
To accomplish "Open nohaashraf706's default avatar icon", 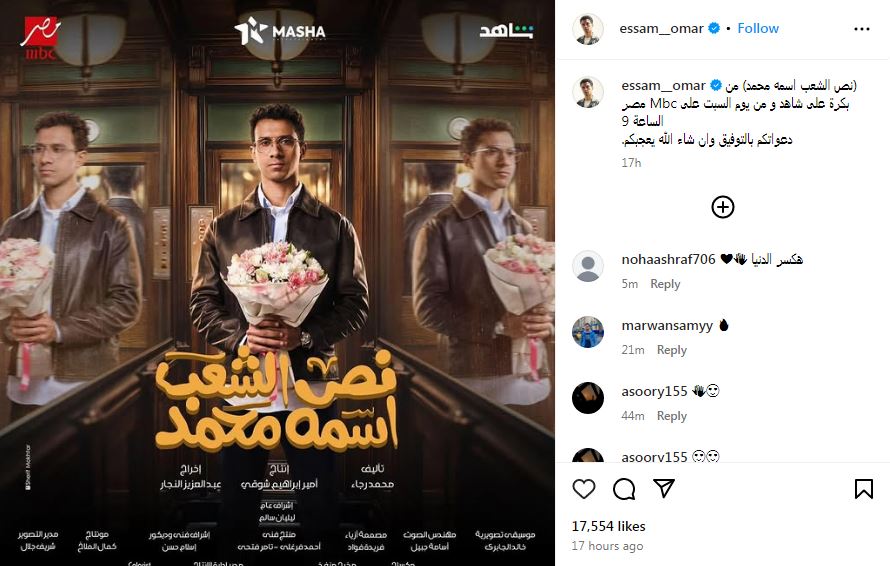I will 587,266.
